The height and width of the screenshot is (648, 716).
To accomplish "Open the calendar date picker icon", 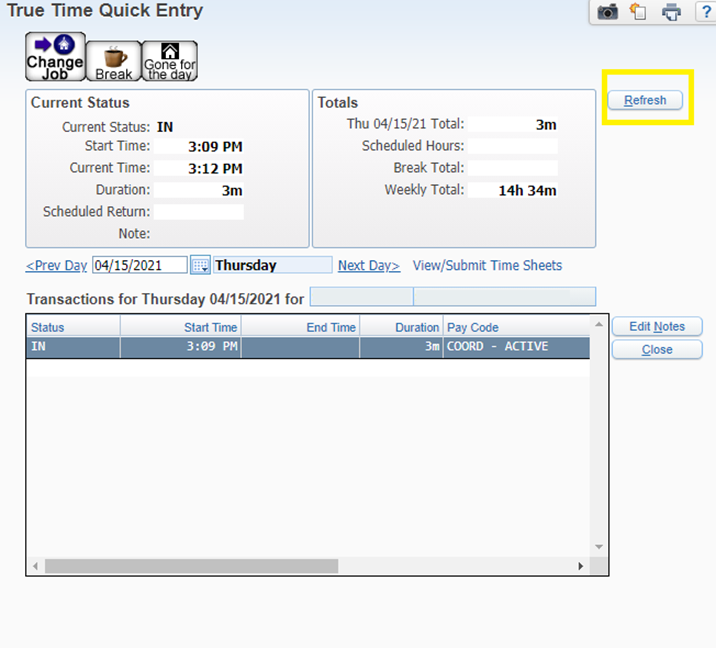I will click(200, 265).
